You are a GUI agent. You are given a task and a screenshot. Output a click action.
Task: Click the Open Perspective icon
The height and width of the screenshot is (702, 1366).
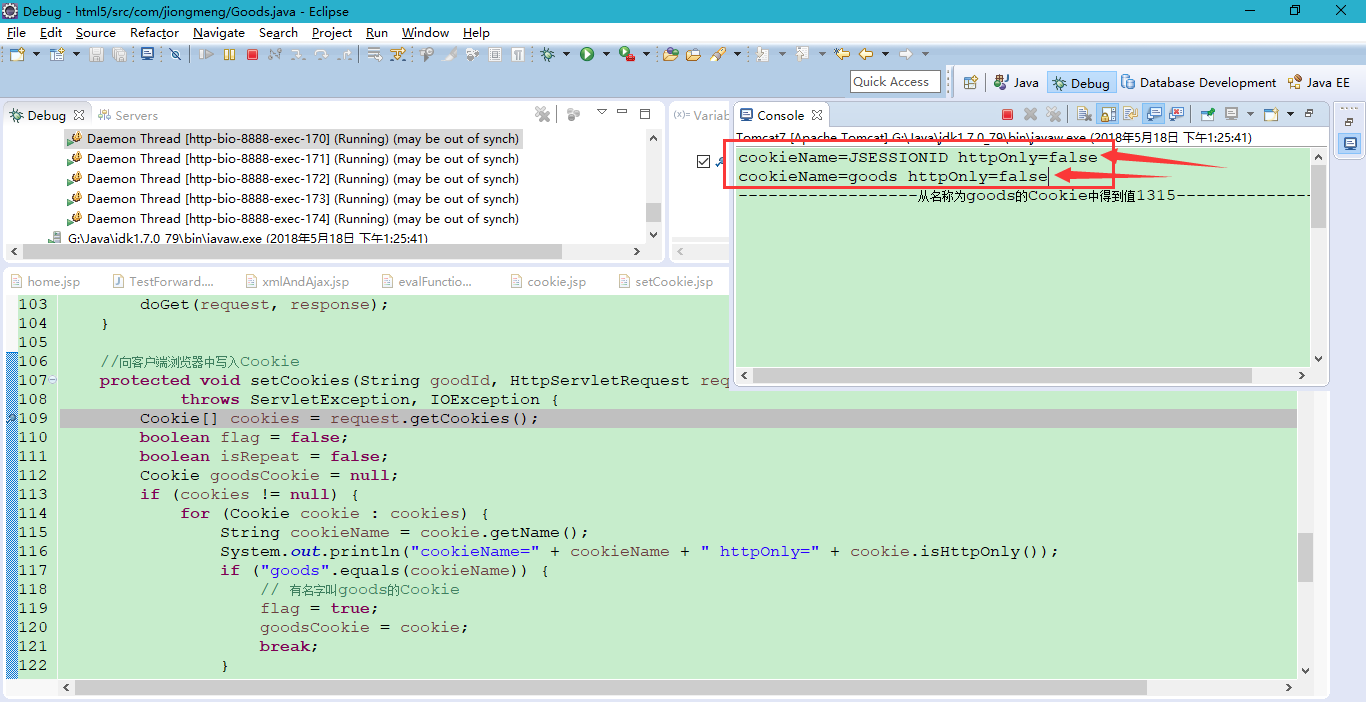[x=969, y=83]
